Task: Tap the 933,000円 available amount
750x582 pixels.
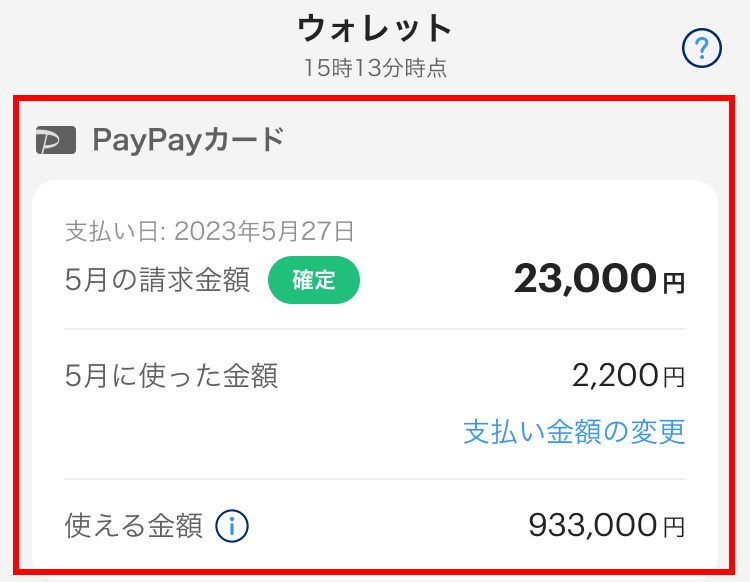Action: coord(607,526)
